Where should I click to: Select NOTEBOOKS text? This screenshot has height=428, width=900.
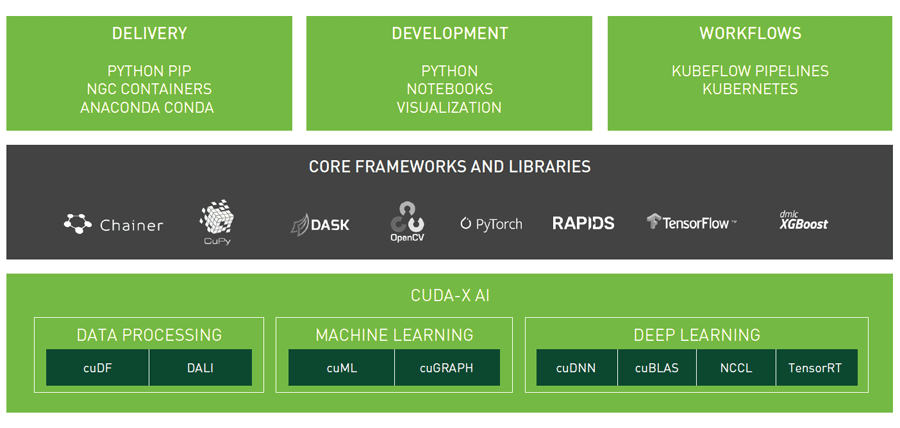pyautogui.click(x=449, y=89)
